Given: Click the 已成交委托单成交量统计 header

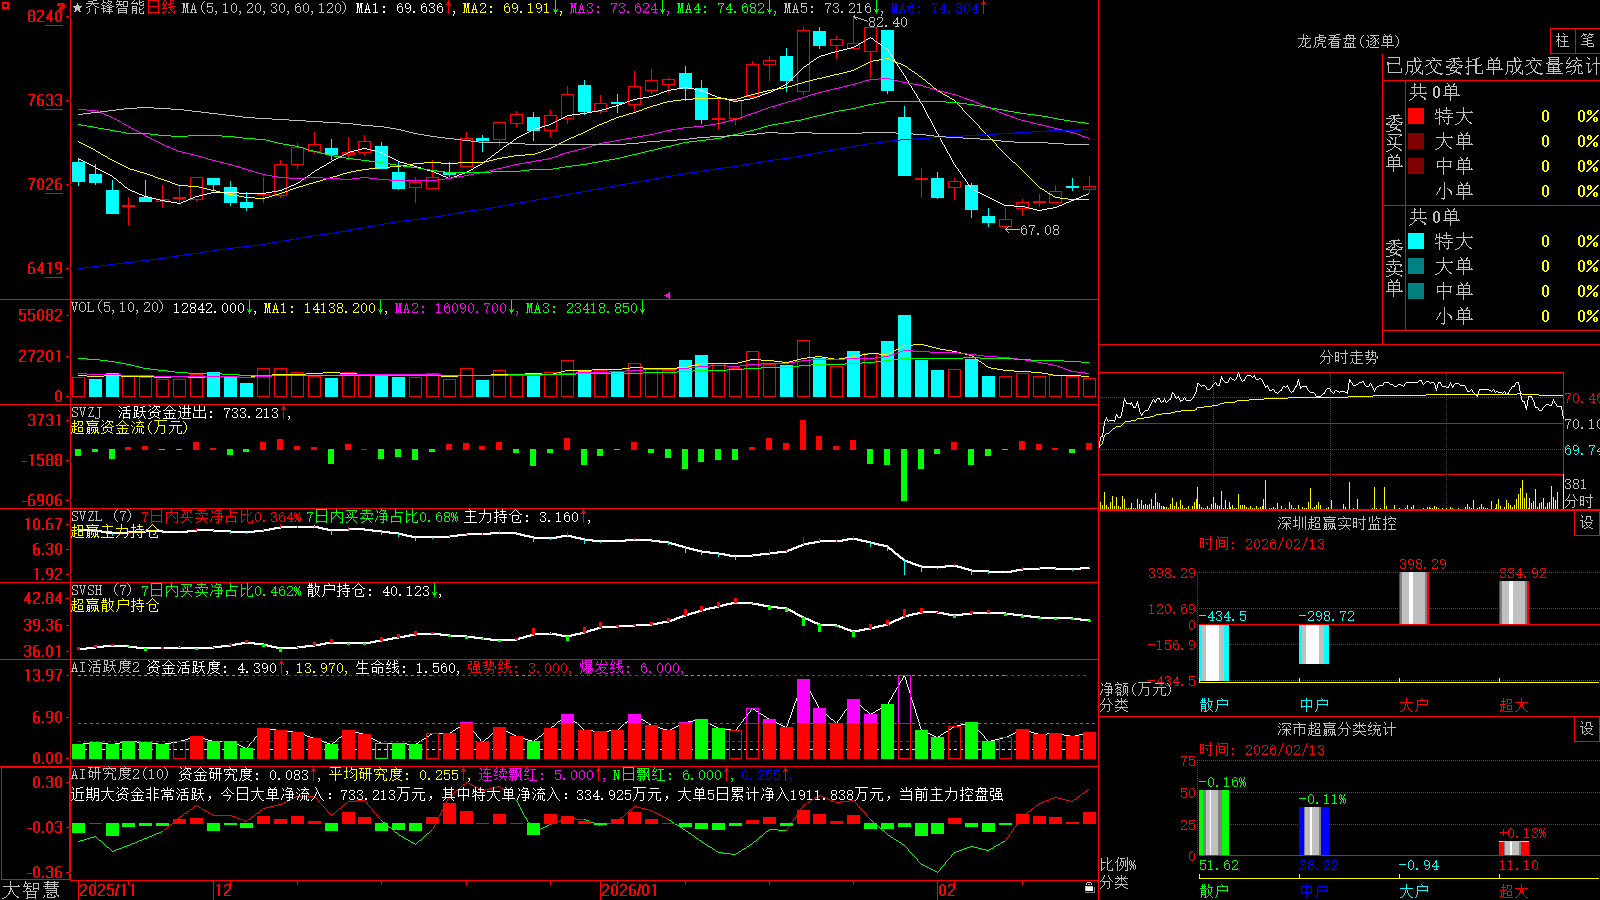Looking at the screenshot, I should pyautogui.click(x=1492, y=66).
